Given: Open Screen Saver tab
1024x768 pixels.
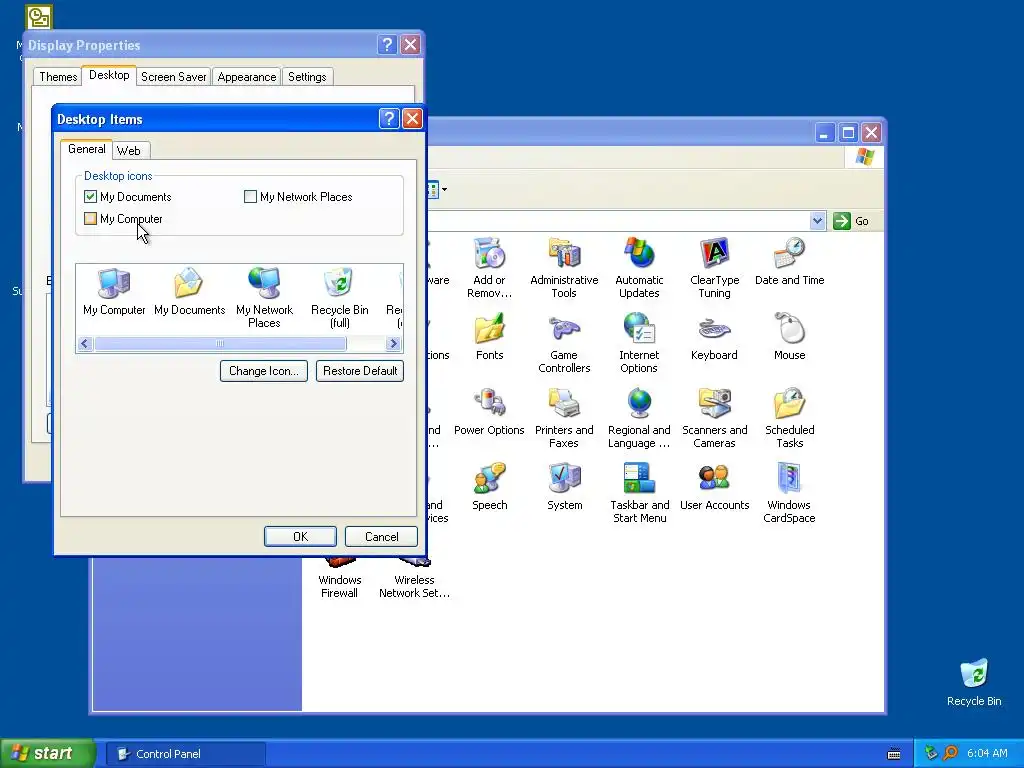Looking at the screenshot, I should pyautogui.click(x=174, y=77).
